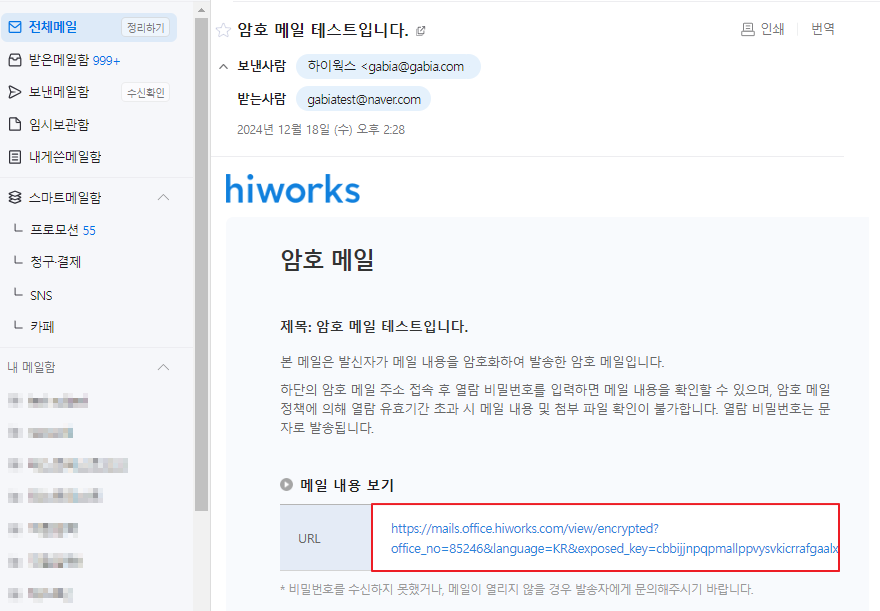The image size is (880, 611).
Task: Click the 암호 메일 heading text
Action: [x=327, y=259]
